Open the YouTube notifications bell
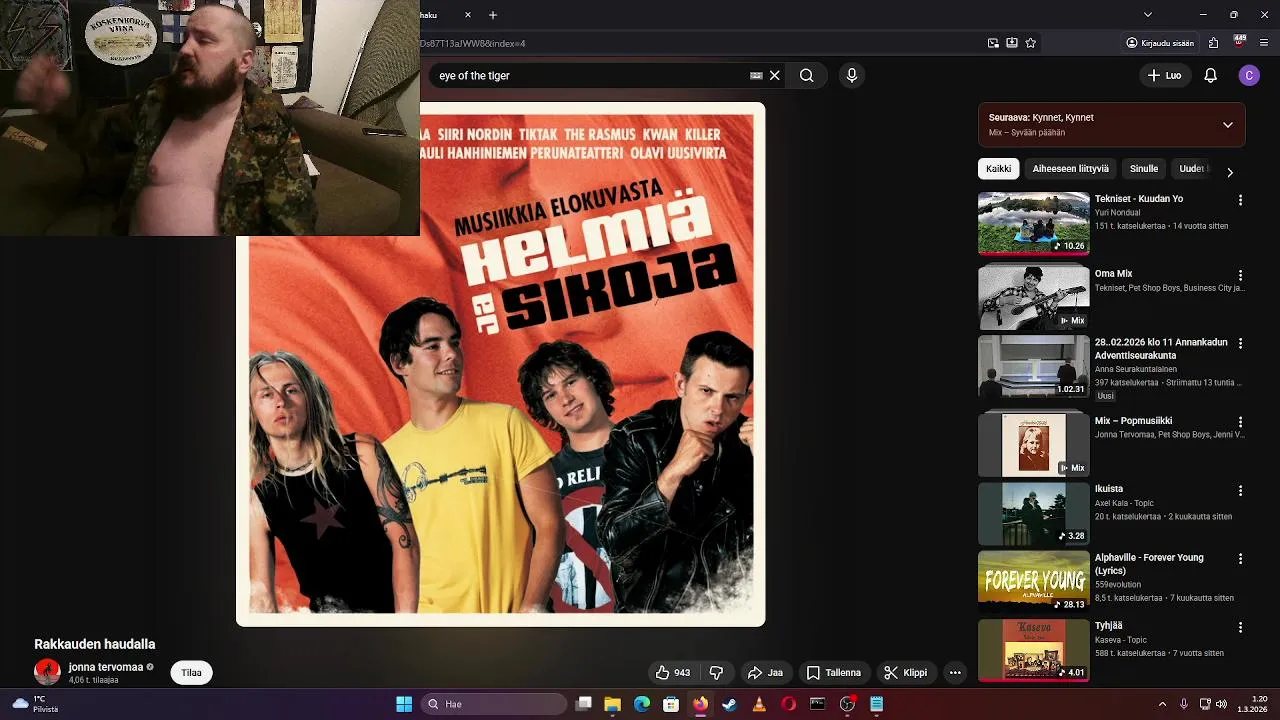Image resolution: width=1280 pixels, height=720 pixels. [1210, 75]
